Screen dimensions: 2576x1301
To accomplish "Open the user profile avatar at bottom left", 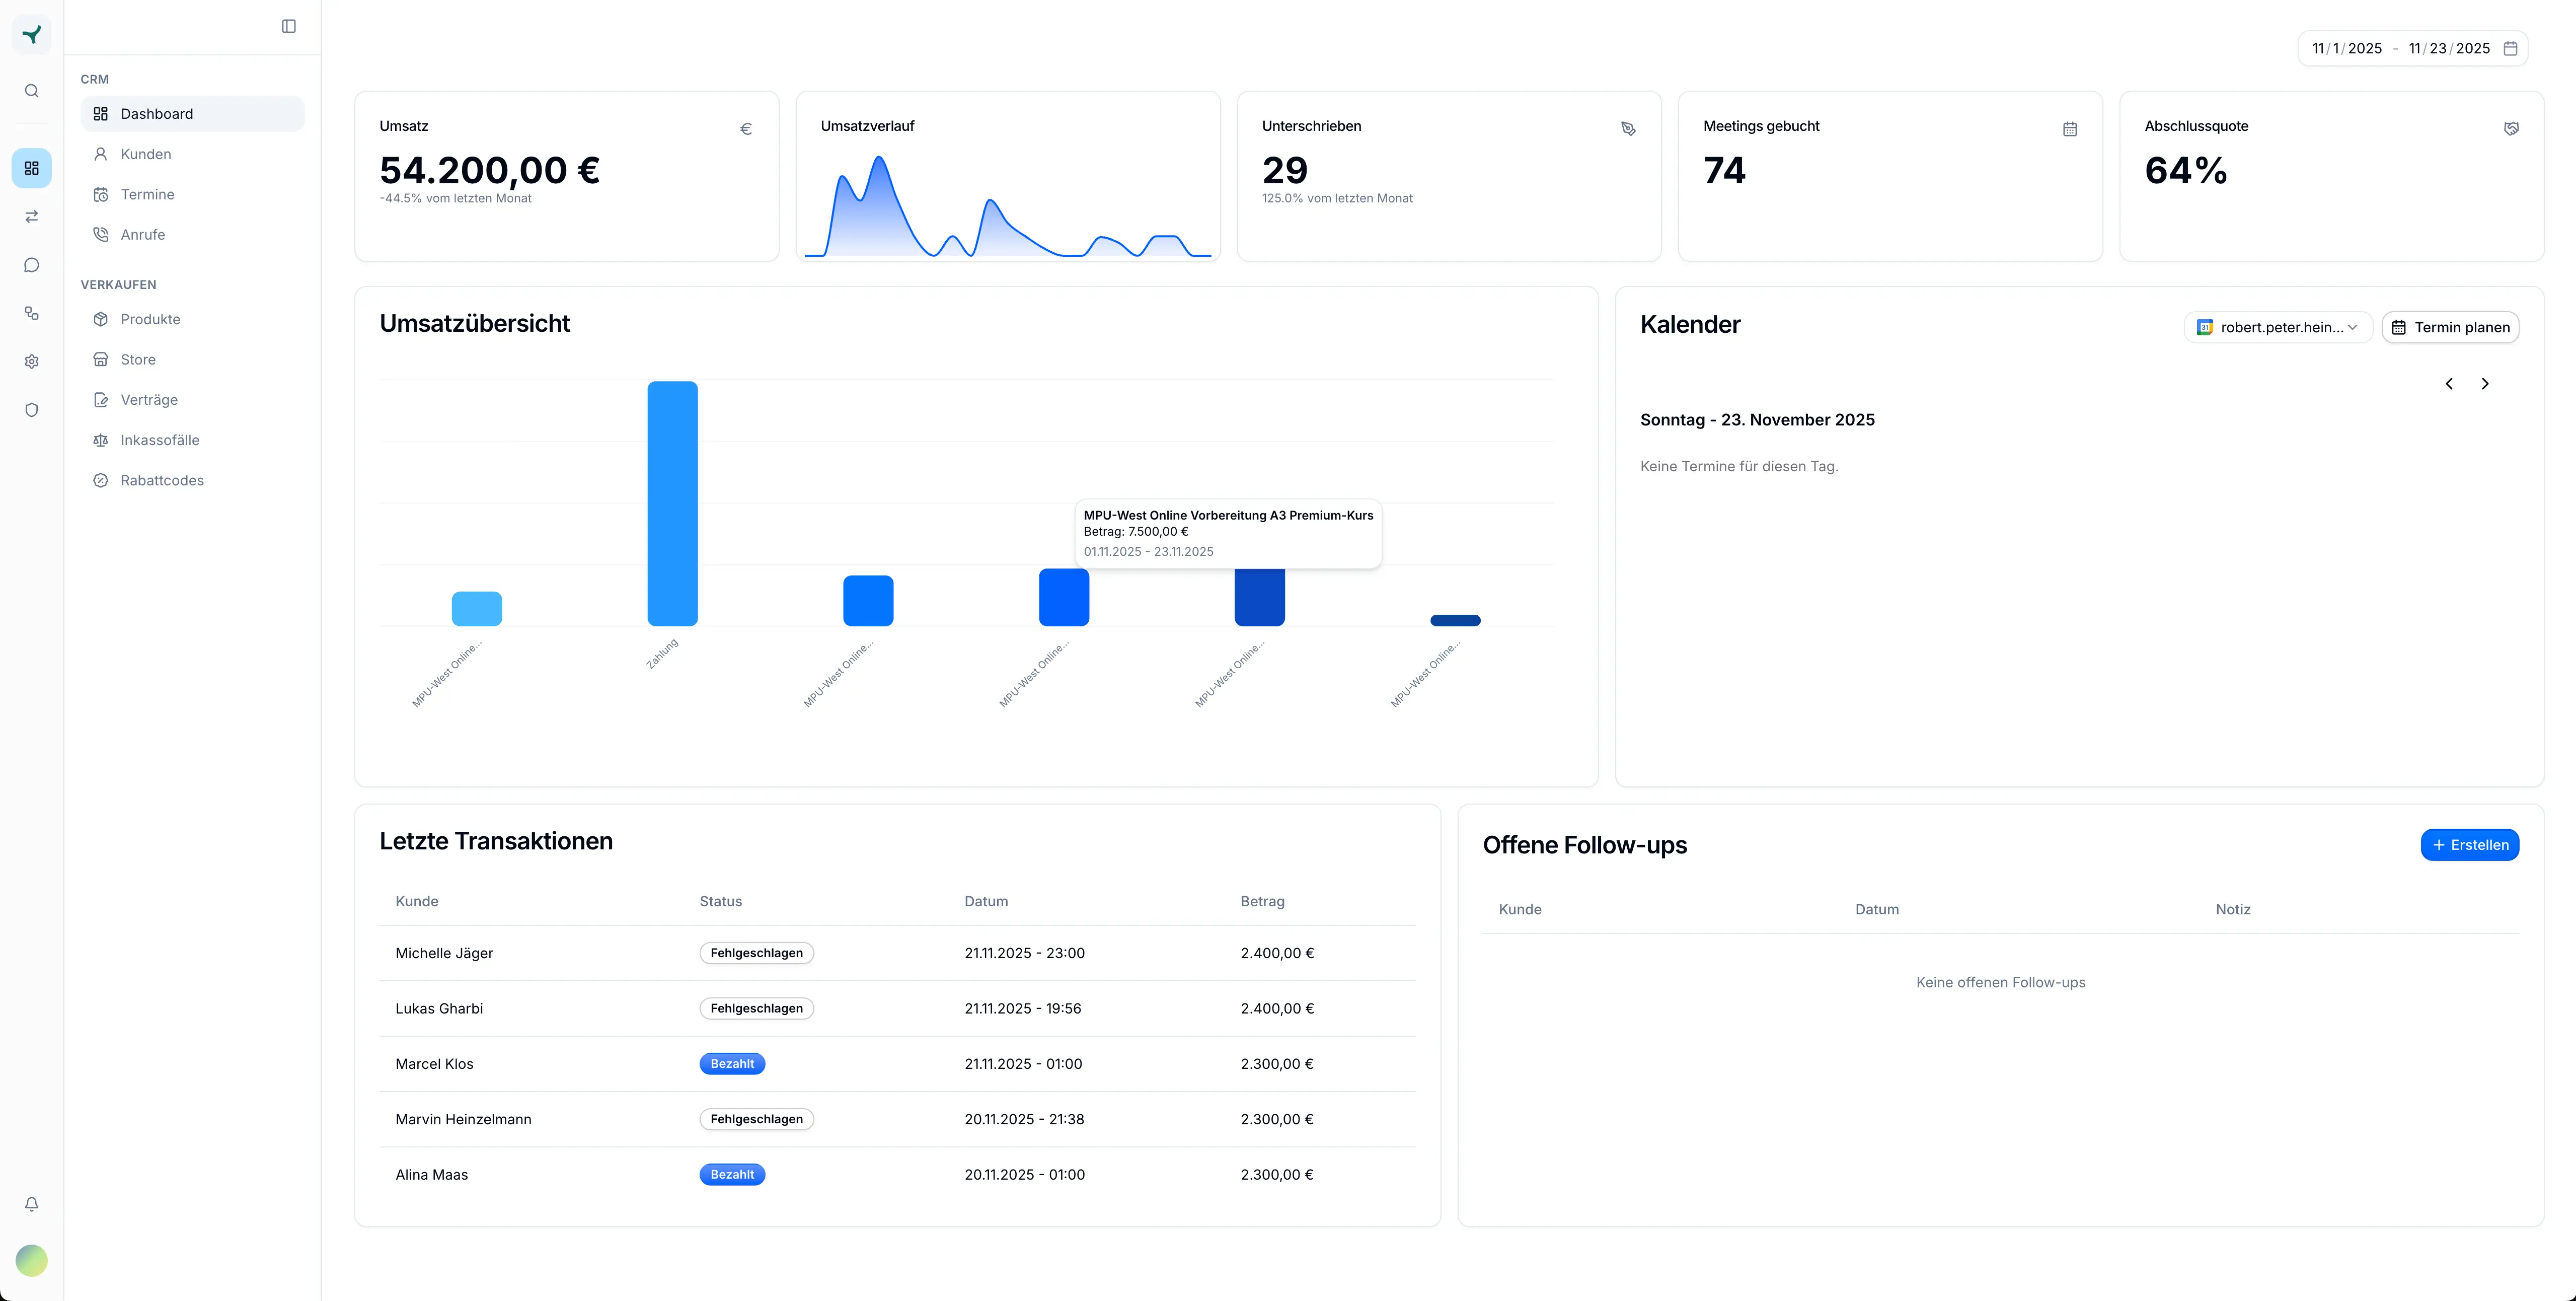I will tap(31, 1260).
